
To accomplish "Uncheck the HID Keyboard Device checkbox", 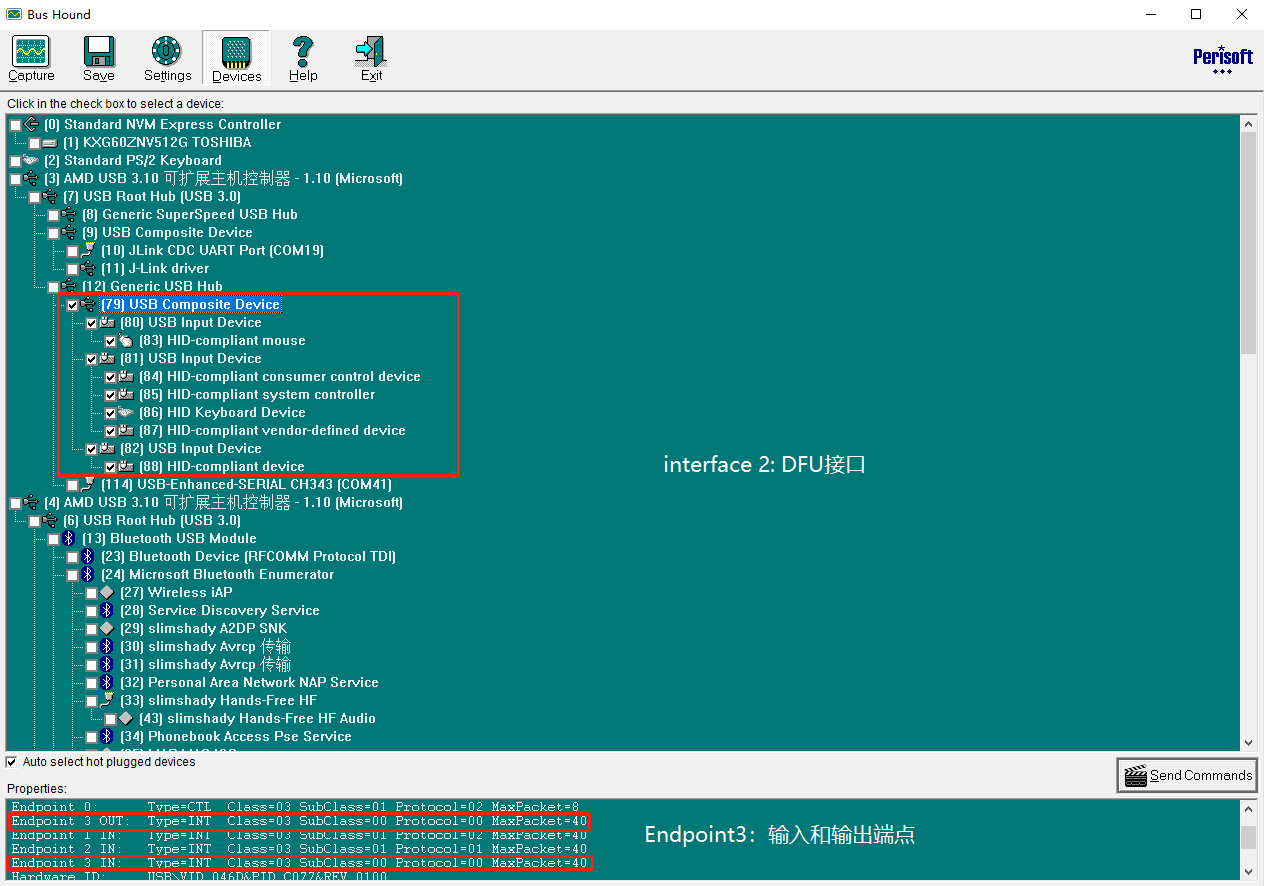I will (x=110, y=413).
